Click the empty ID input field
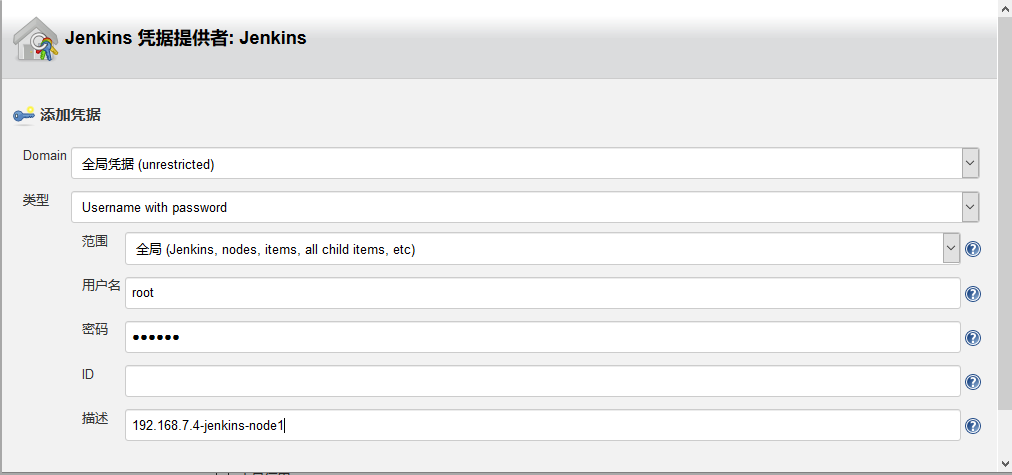1012x475 pixels. 542,381
